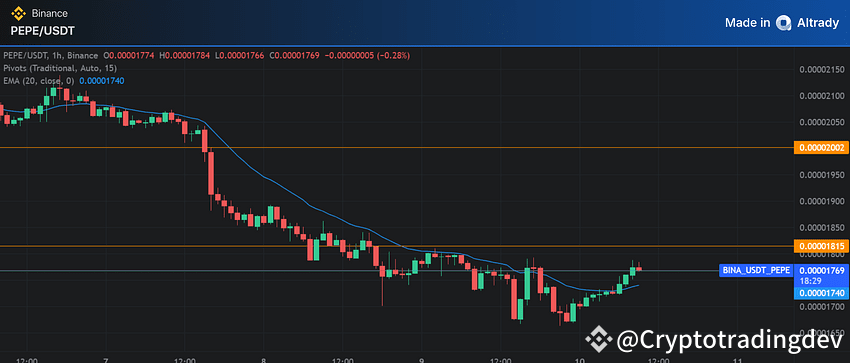Select the EMA (20, close, 0) indicator

[39, 81]
